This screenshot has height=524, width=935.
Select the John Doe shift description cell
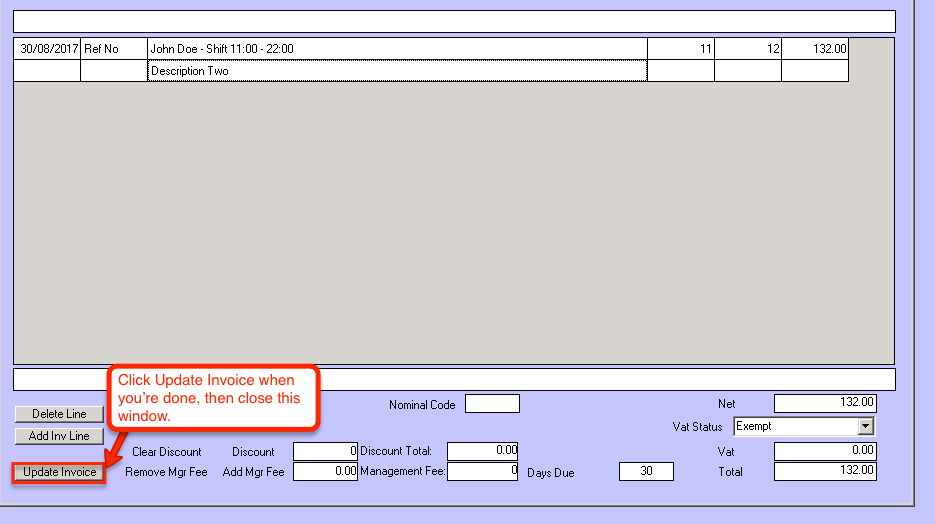point(397,48)
